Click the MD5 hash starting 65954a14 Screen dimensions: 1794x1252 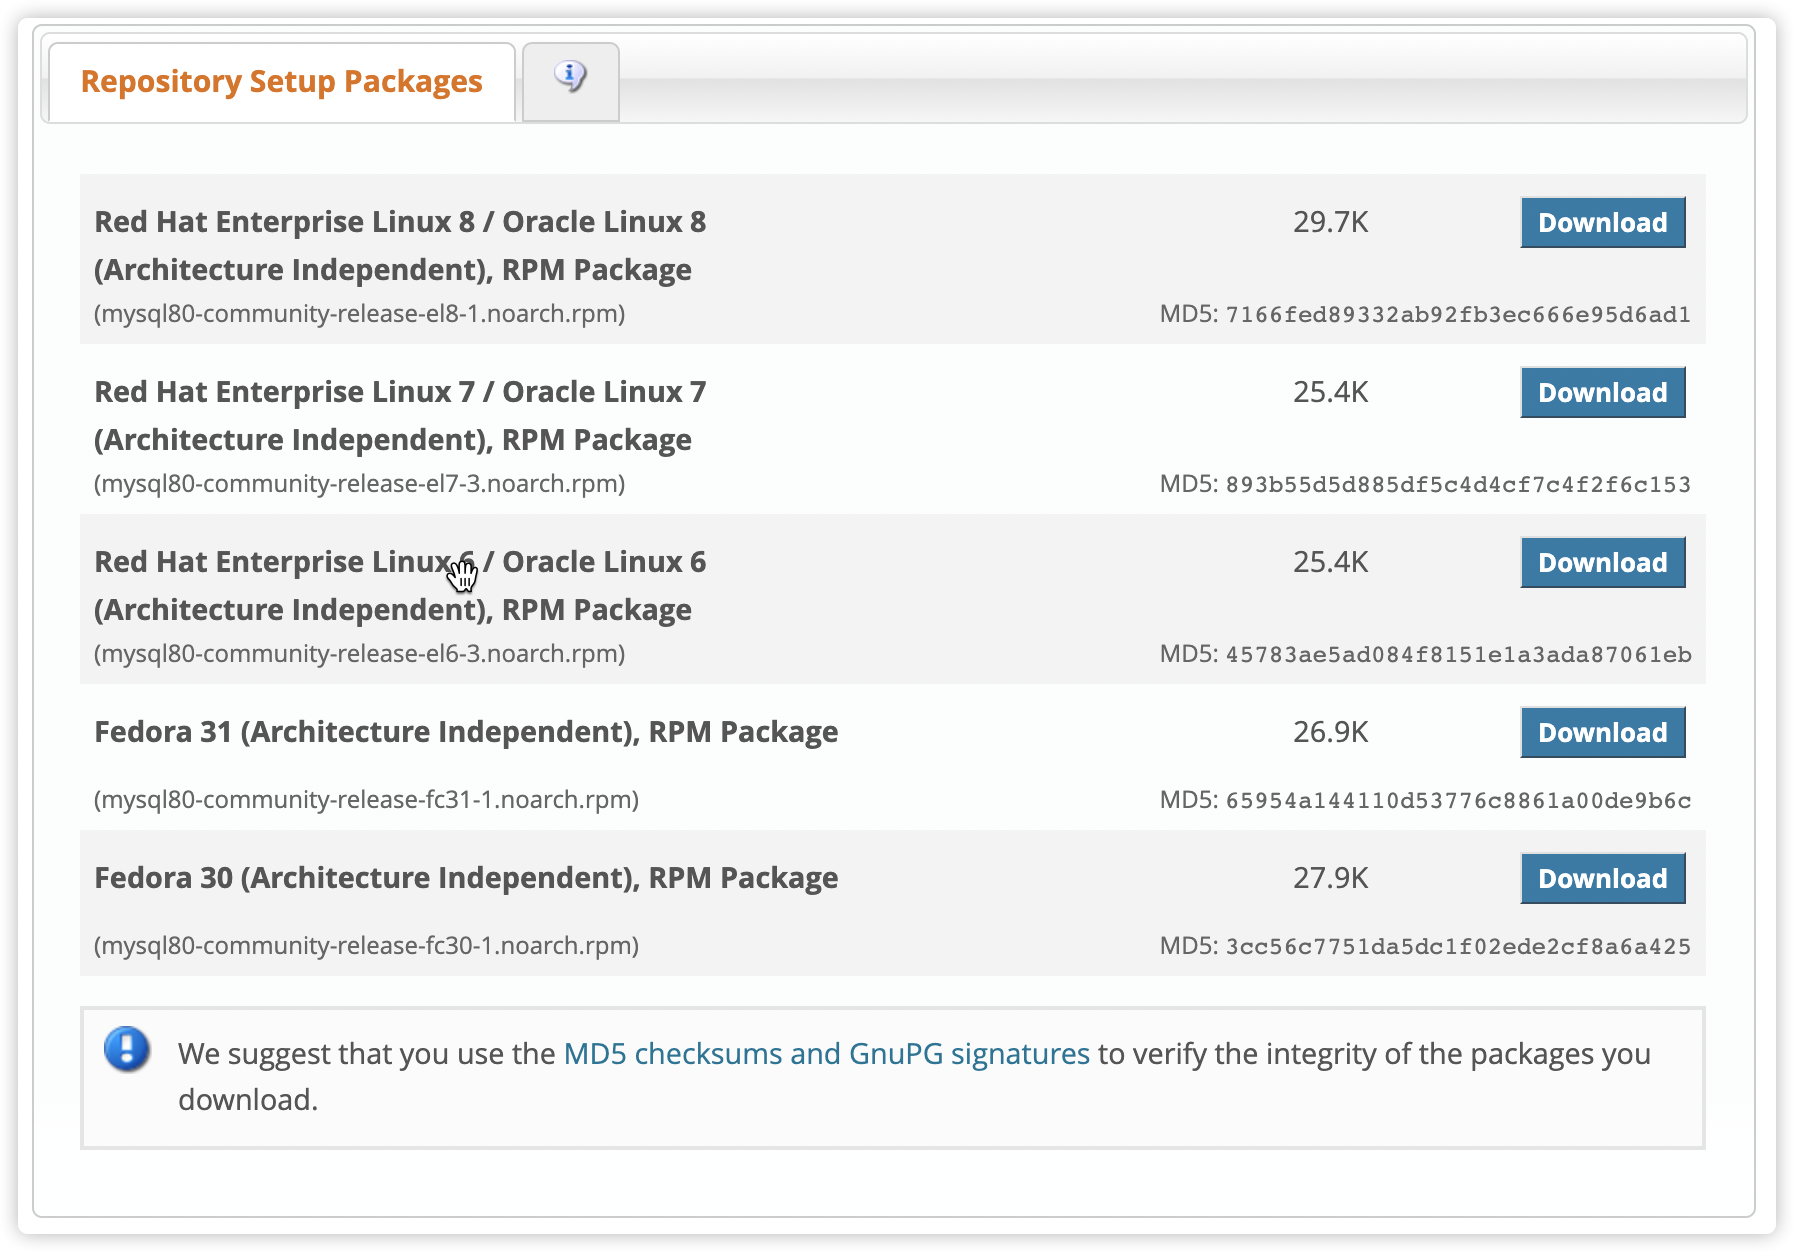coord(1458,801)
